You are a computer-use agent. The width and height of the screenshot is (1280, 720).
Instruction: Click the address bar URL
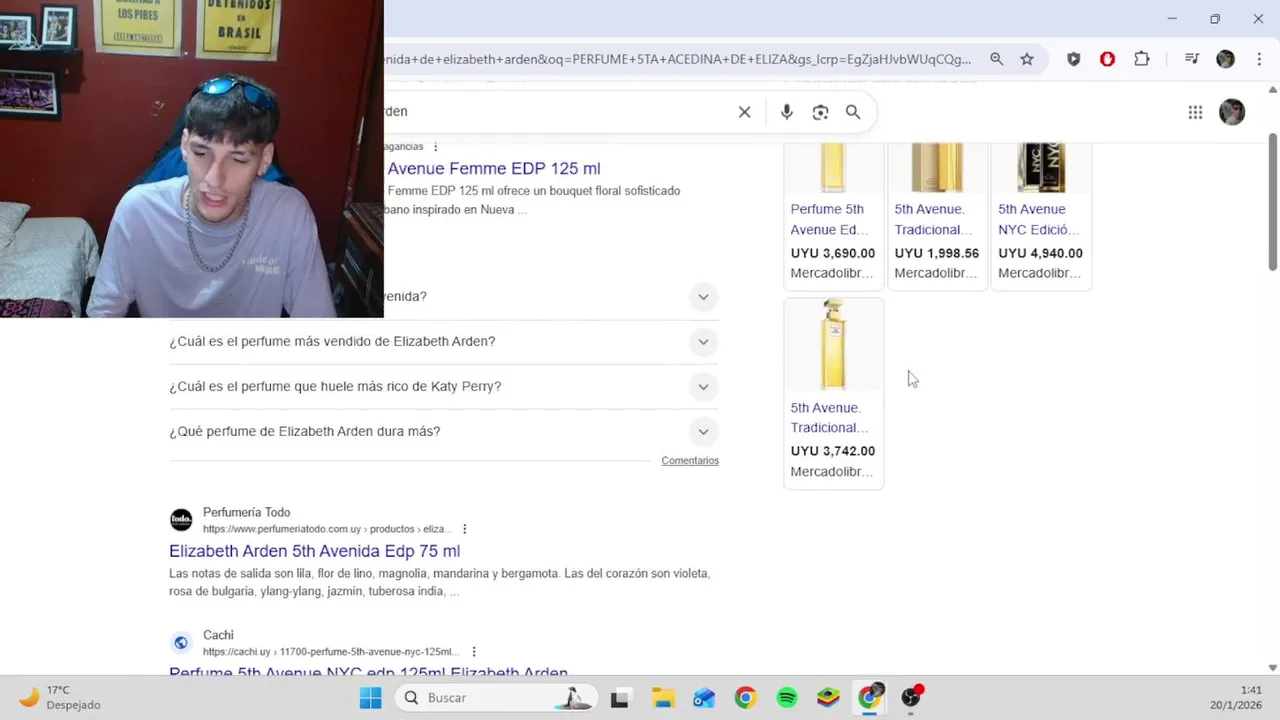677,59
